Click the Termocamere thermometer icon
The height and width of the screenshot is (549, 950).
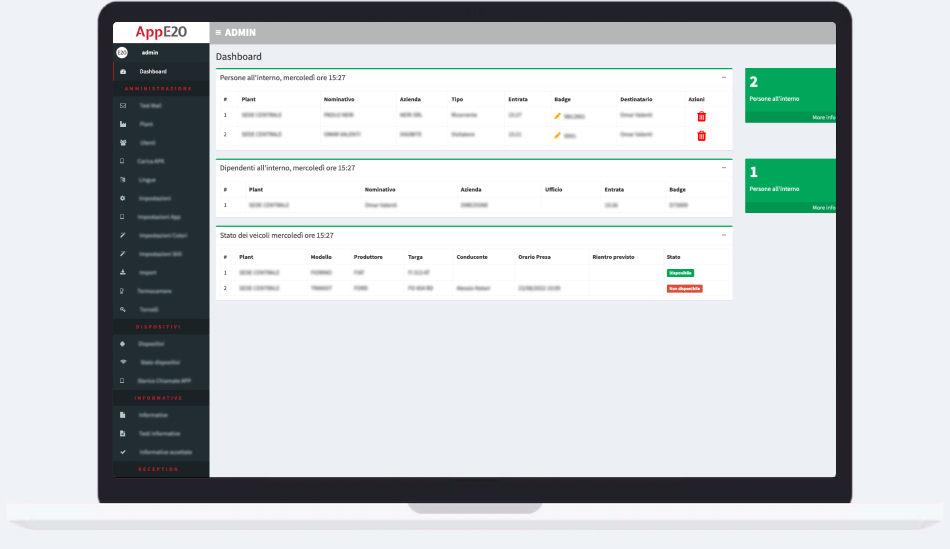point(122,291)
